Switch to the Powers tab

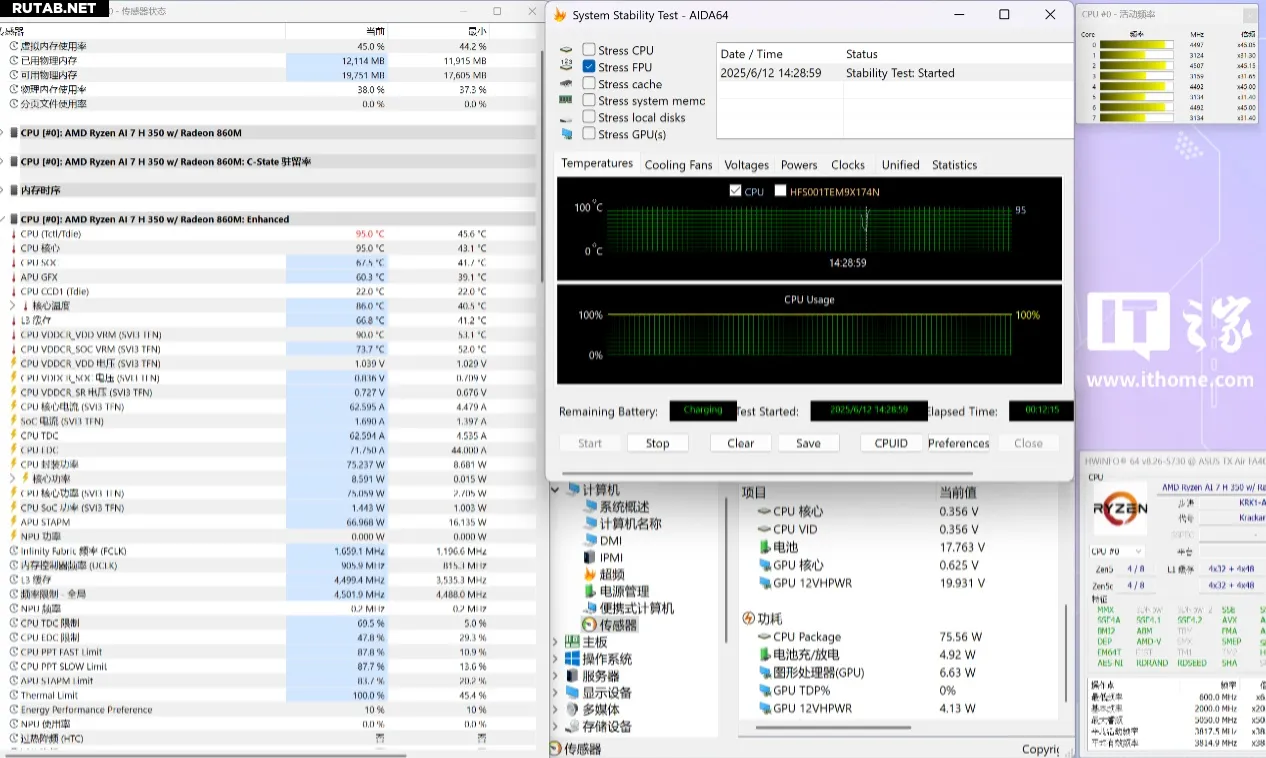tap(799, 165)
